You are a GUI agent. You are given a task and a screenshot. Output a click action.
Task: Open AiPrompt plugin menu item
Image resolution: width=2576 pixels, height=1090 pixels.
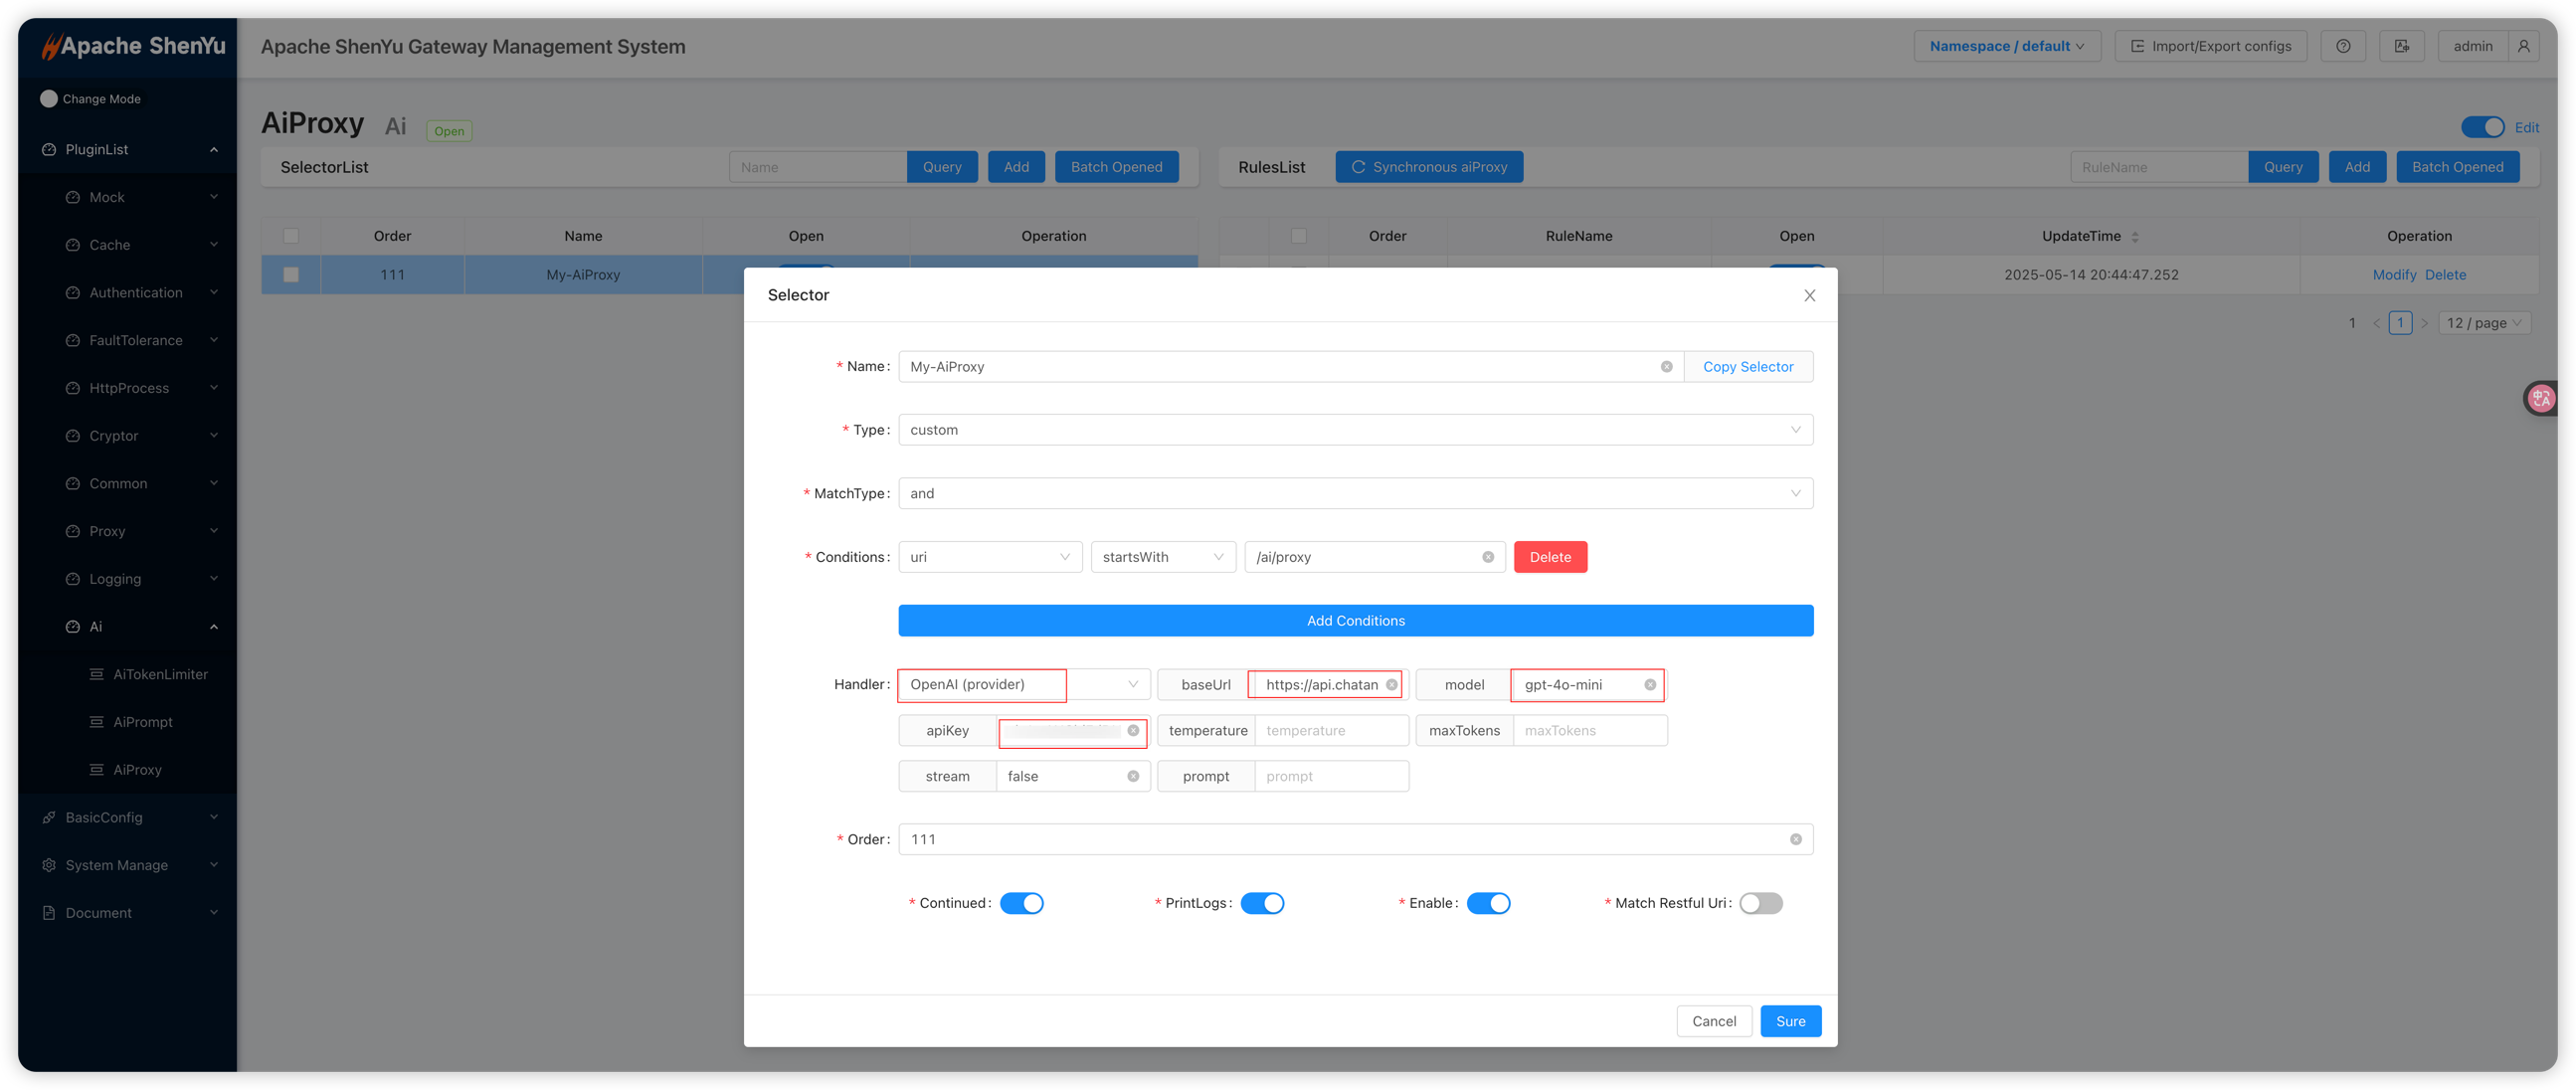pos(143,722)
